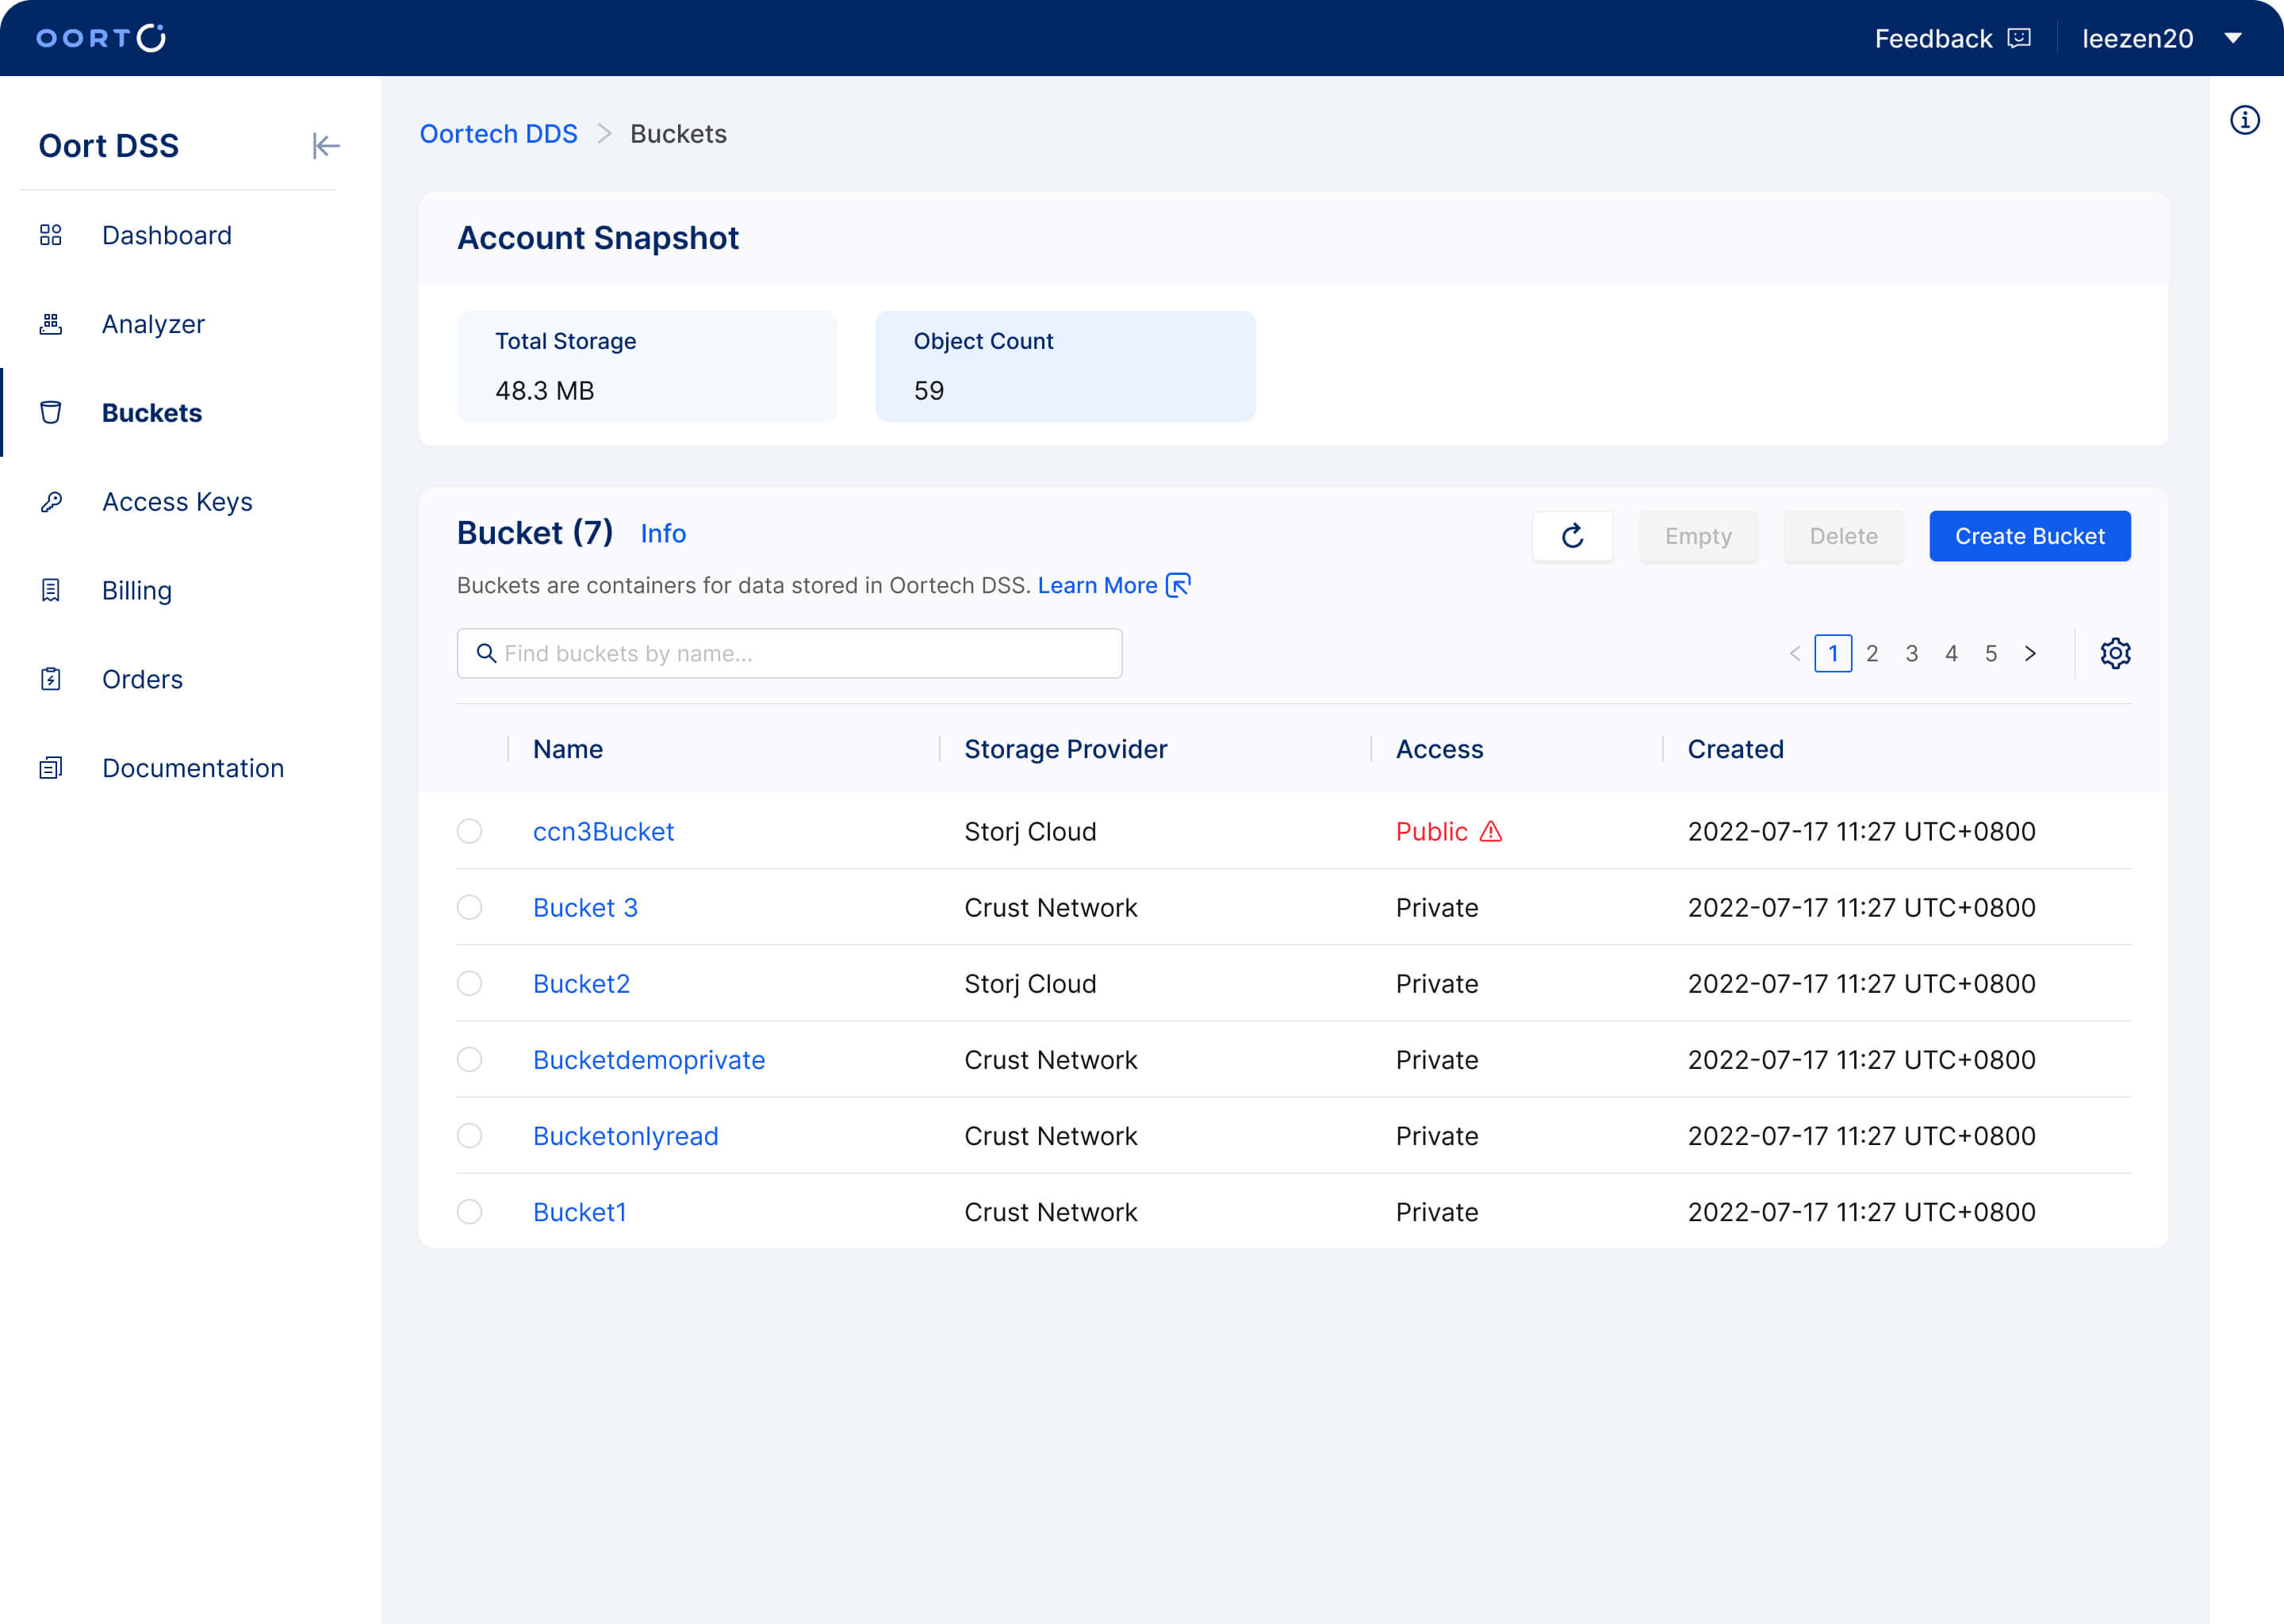The width and height of the screenshot is (2284, 1624).
Task: Go to the next page of buckets
Action: [2031, 653]
